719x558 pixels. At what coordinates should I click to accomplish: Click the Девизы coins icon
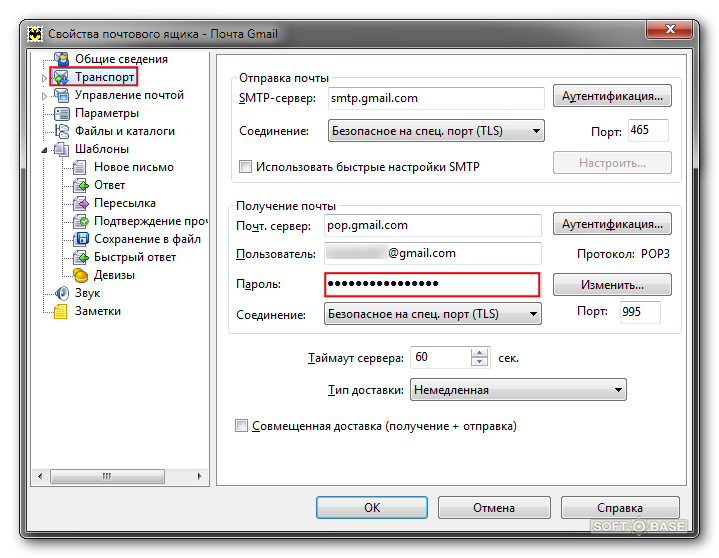point(81,275)
